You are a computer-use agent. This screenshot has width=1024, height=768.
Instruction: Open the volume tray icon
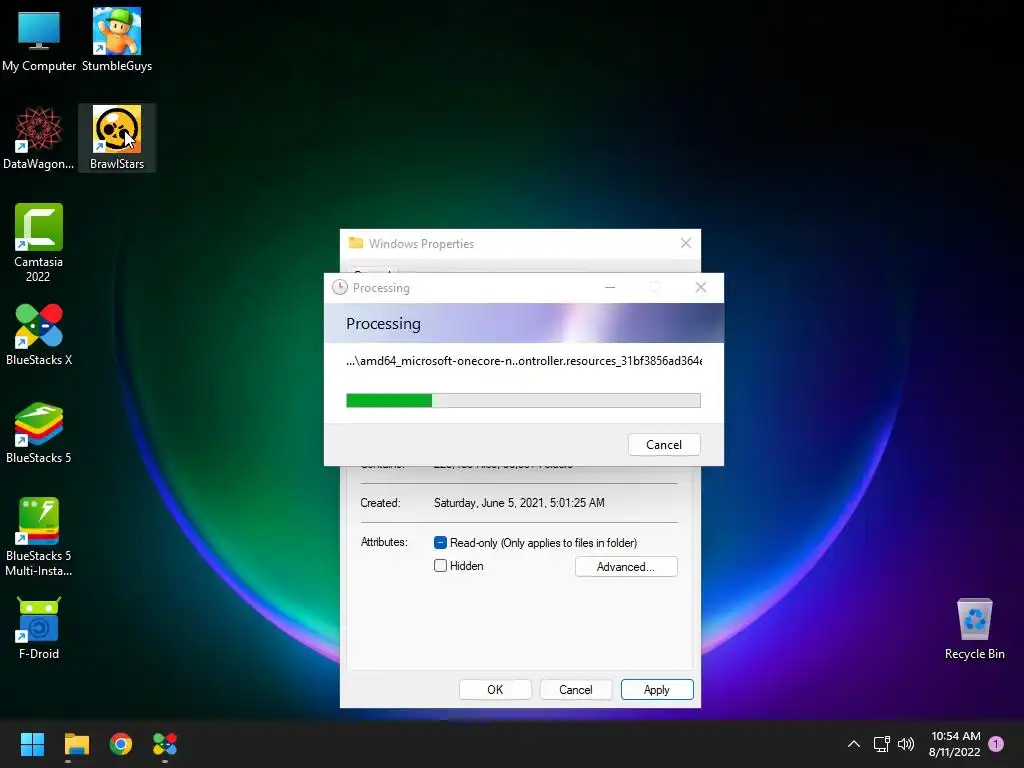click(906, 744)
